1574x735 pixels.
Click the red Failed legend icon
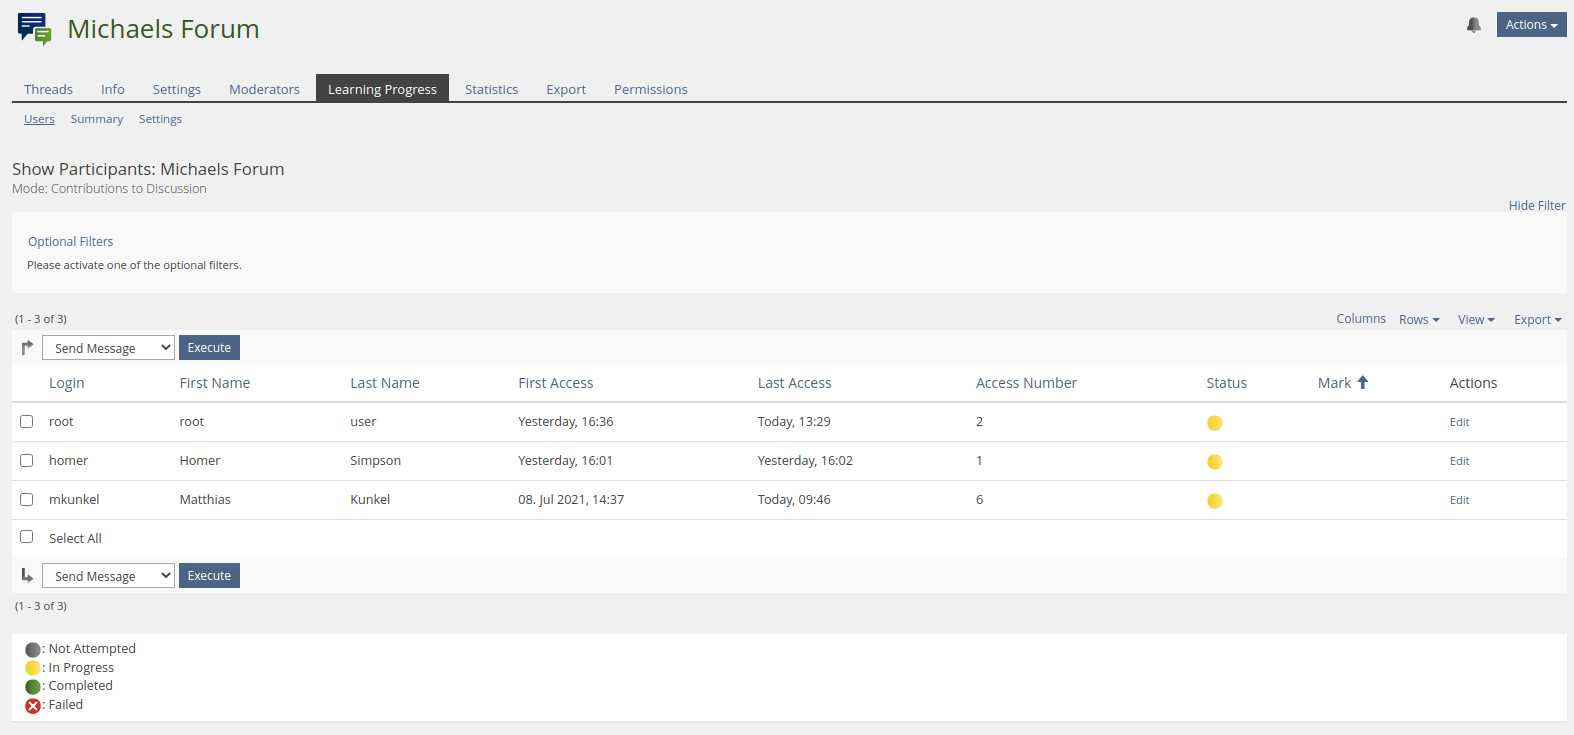tap(33, 706)
